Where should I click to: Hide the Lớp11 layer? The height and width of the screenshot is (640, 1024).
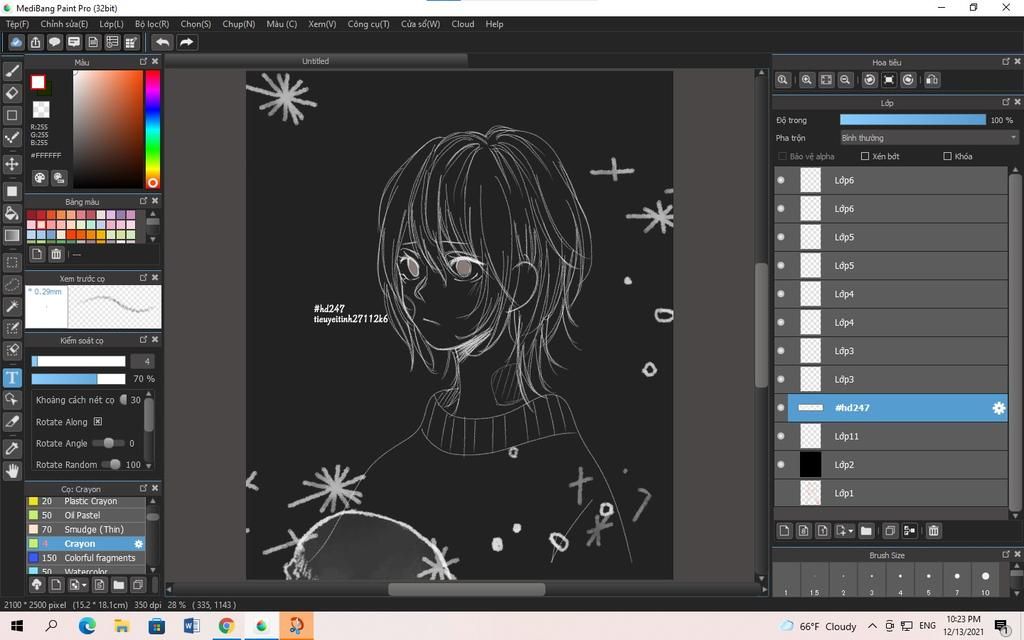coord(781,436)
